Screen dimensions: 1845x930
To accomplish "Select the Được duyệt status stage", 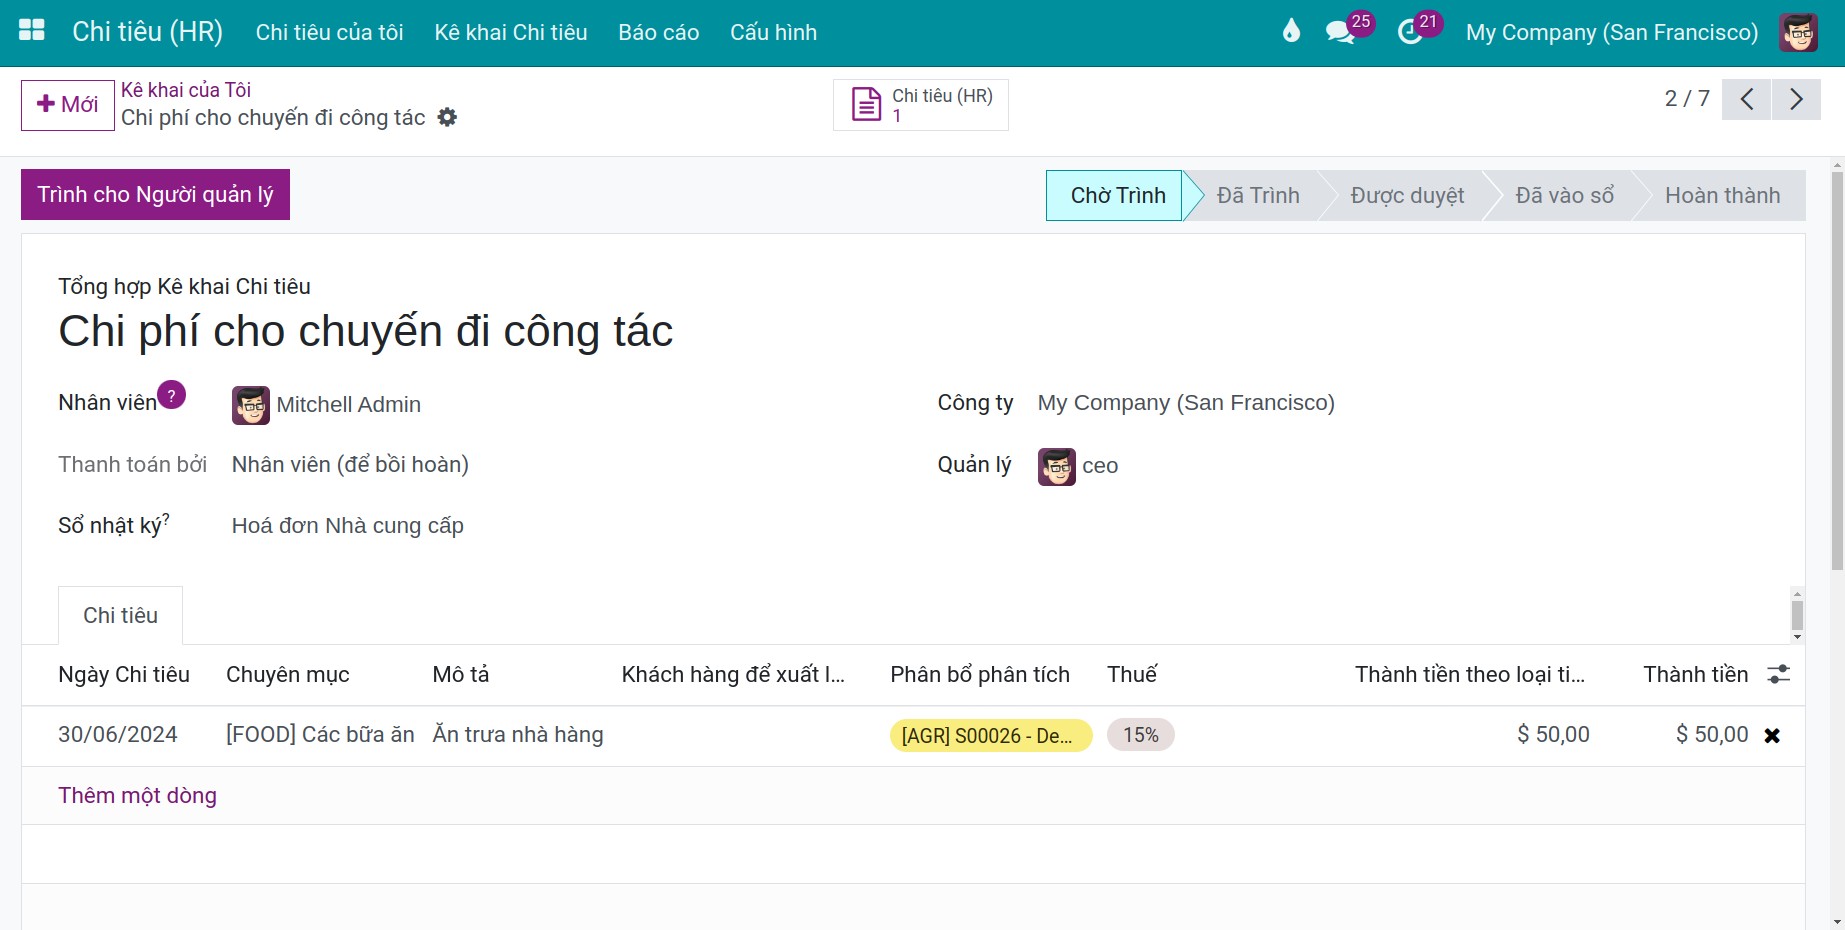I will (1407, 195).
